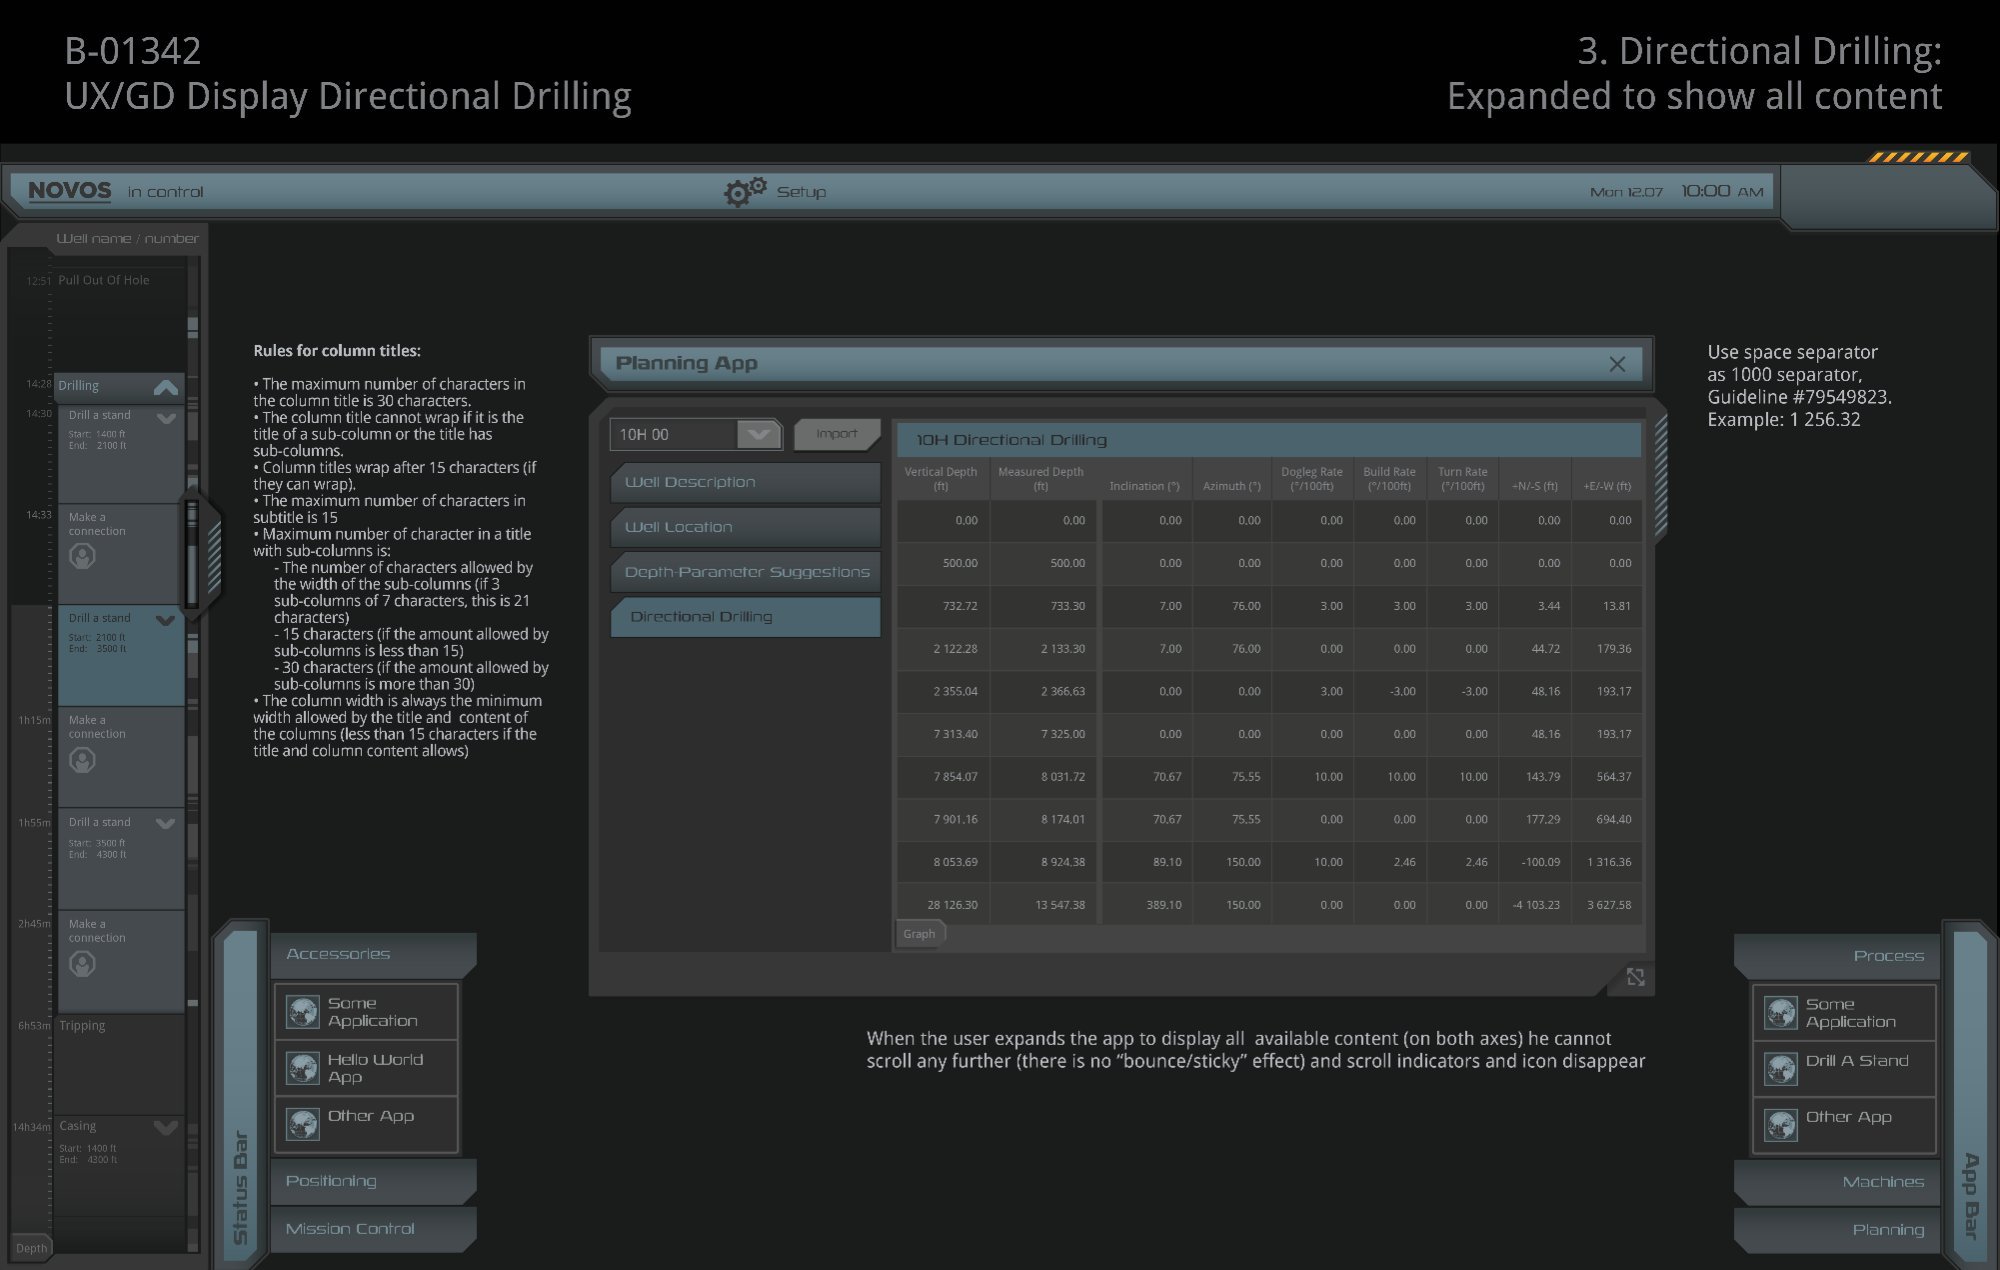2000x1270 pixels.
Task: Collapse the Drilling section chevron
Action: coord(166,386)
